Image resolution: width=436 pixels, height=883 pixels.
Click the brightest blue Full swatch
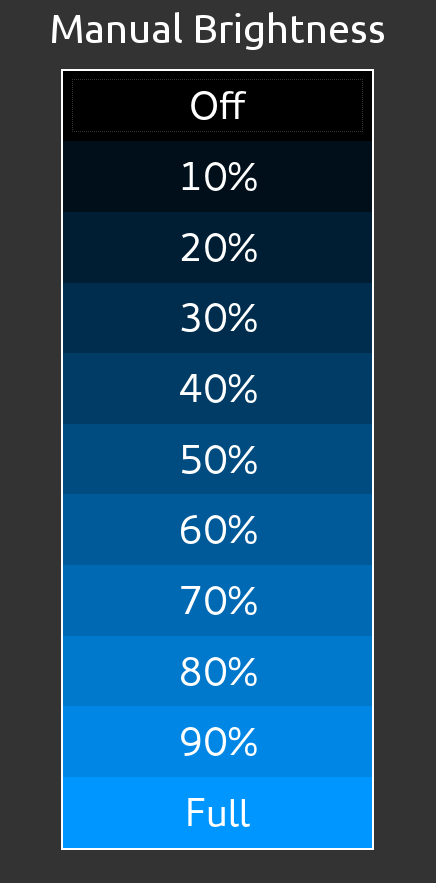[x=217, y=813]
